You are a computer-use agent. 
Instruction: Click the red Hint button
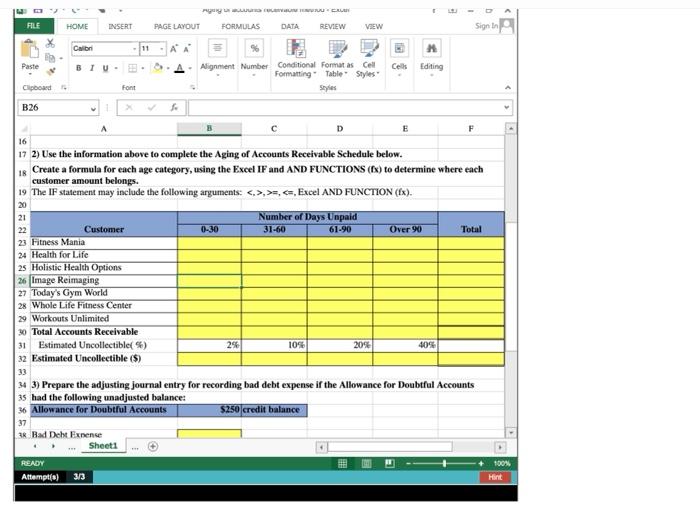tap(495, 477)
